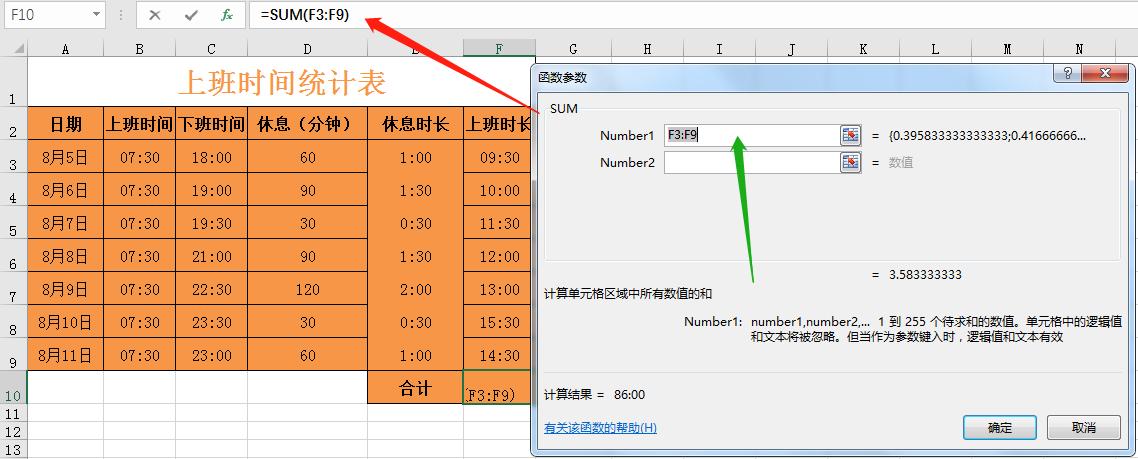Click the 18:00 end time cell
This screenshot has width=1138, height=459.
(211, 157)
